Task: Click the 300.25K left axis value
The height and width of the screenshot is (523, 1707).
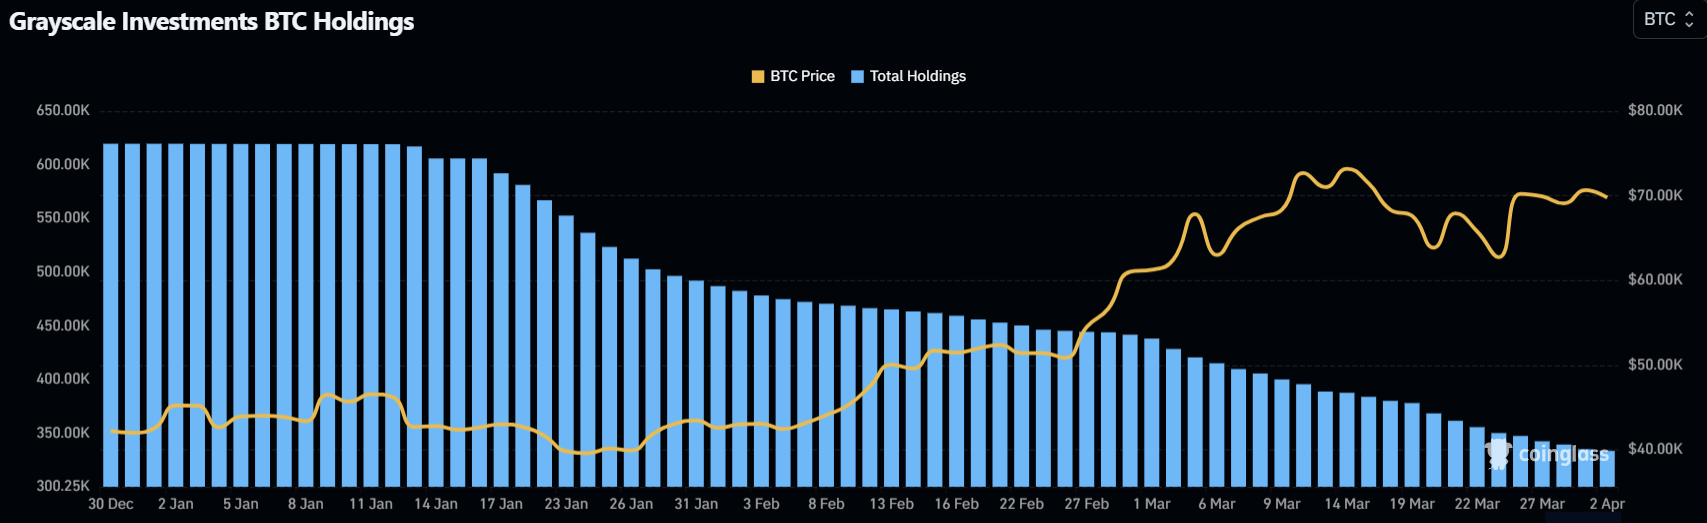Action: (x=63, y=486)
